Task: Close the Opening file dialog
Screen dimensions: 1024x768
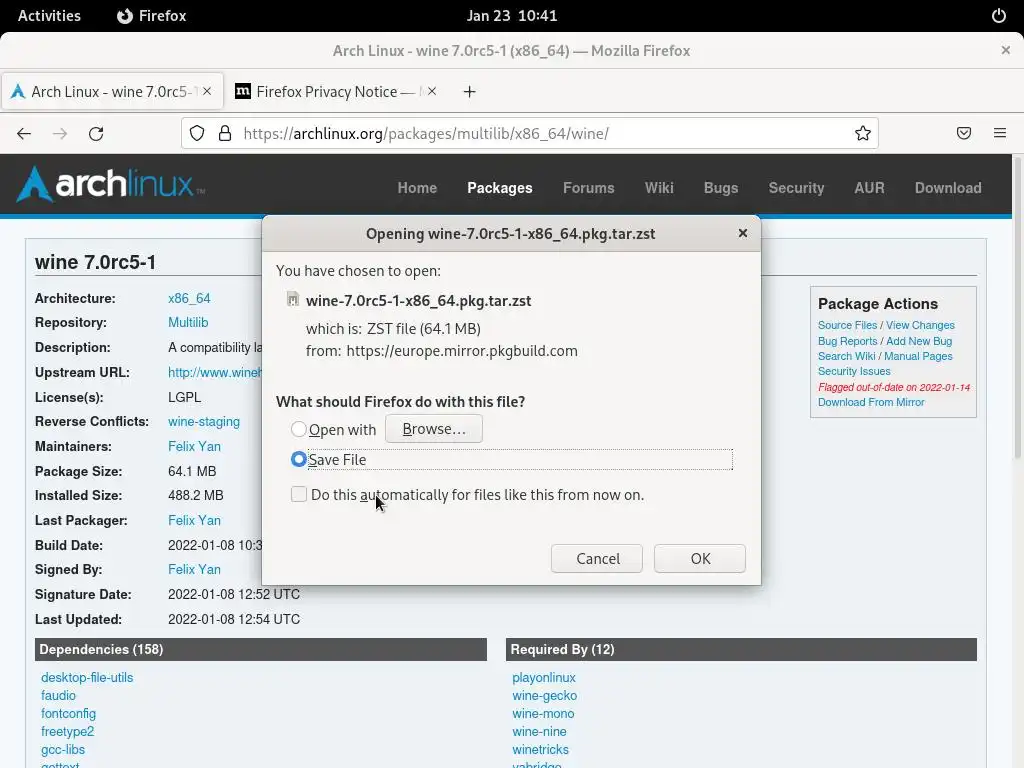Action: (x=743, y=233)
